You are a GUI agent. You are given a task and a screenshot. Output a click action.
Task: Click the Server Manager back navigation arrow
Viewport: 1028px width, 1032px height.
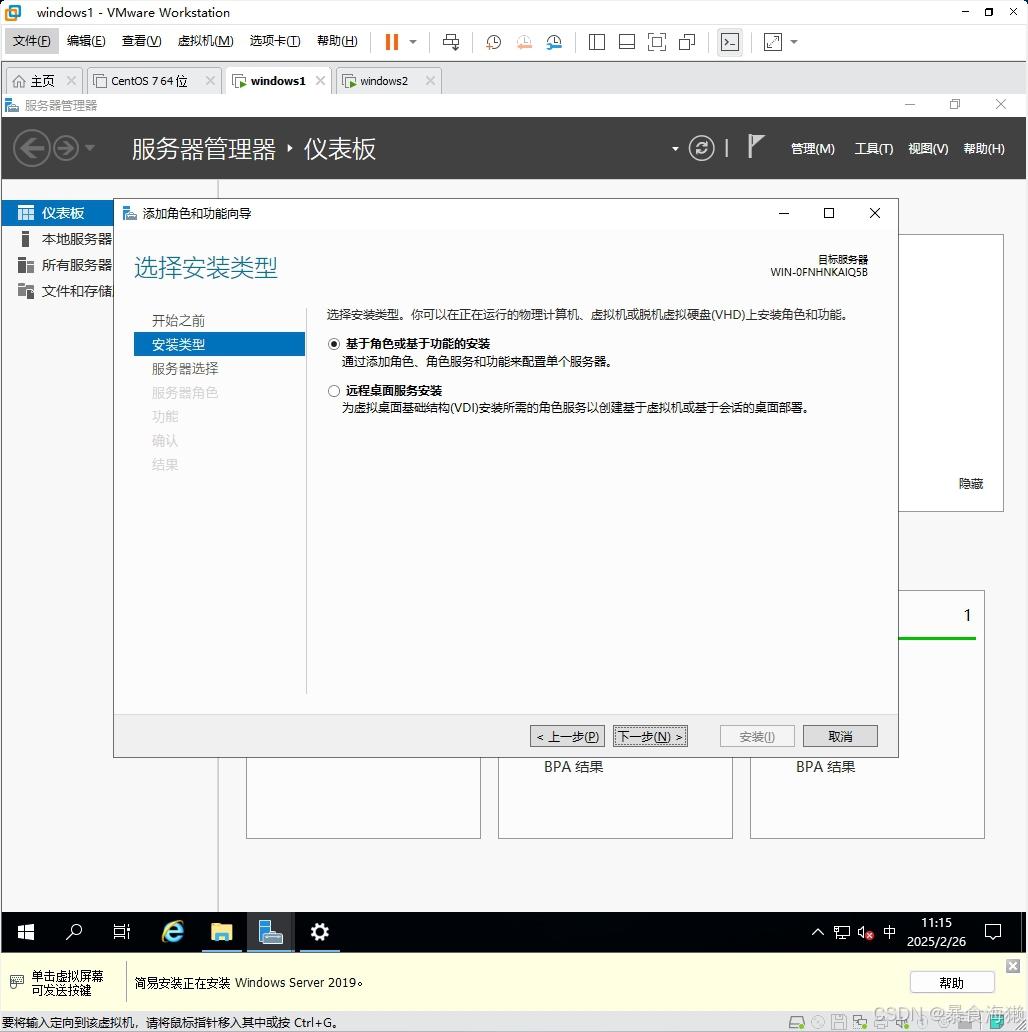coord(32,148)
